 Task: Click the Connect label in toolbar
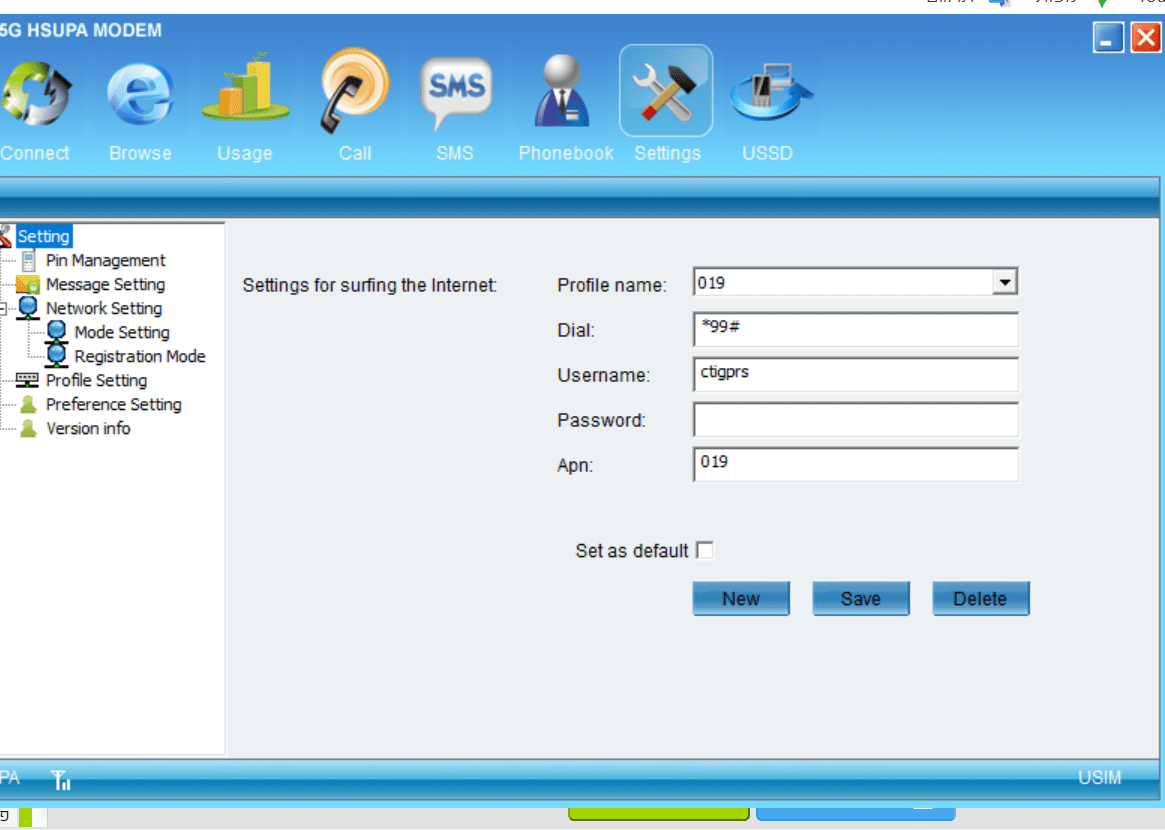click(x=34, y=153)
